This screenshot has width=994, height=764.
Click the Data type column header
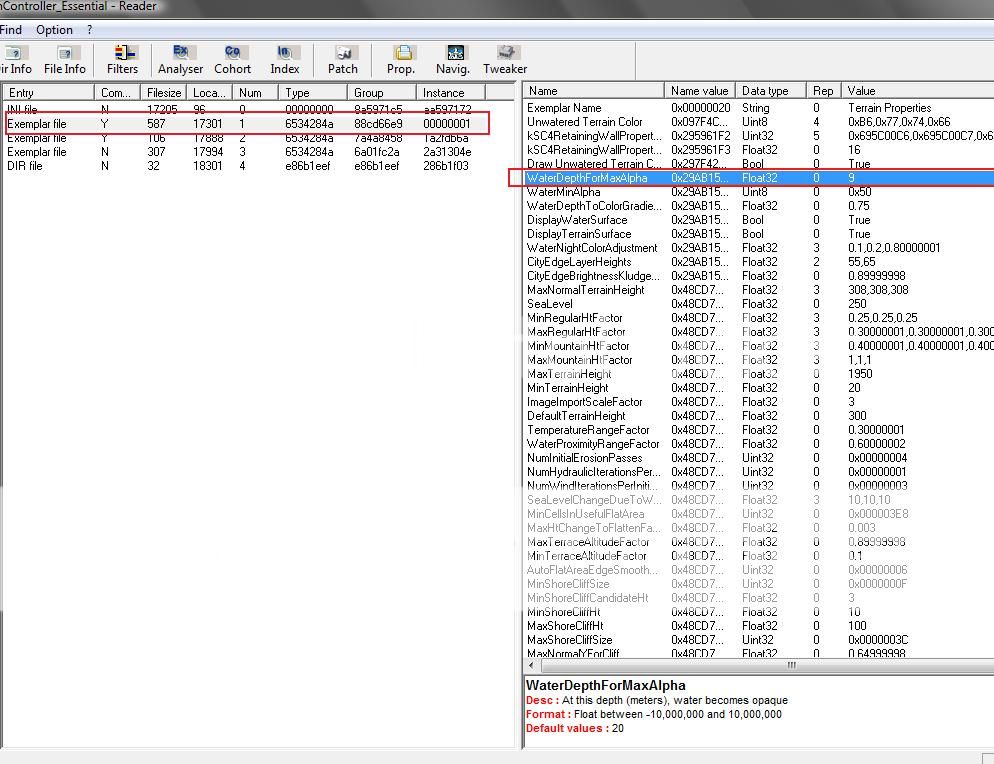tap(770, 91)
